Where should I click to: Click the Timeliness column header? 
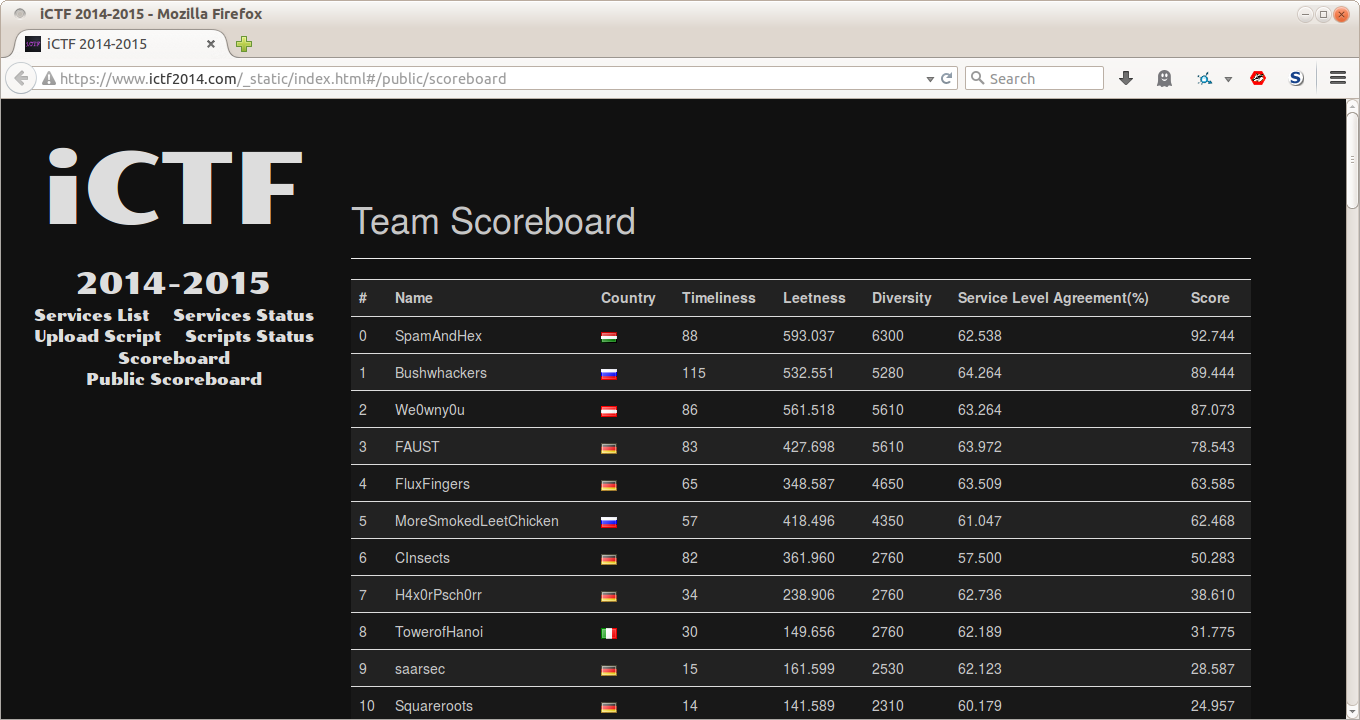pos(719,298)
